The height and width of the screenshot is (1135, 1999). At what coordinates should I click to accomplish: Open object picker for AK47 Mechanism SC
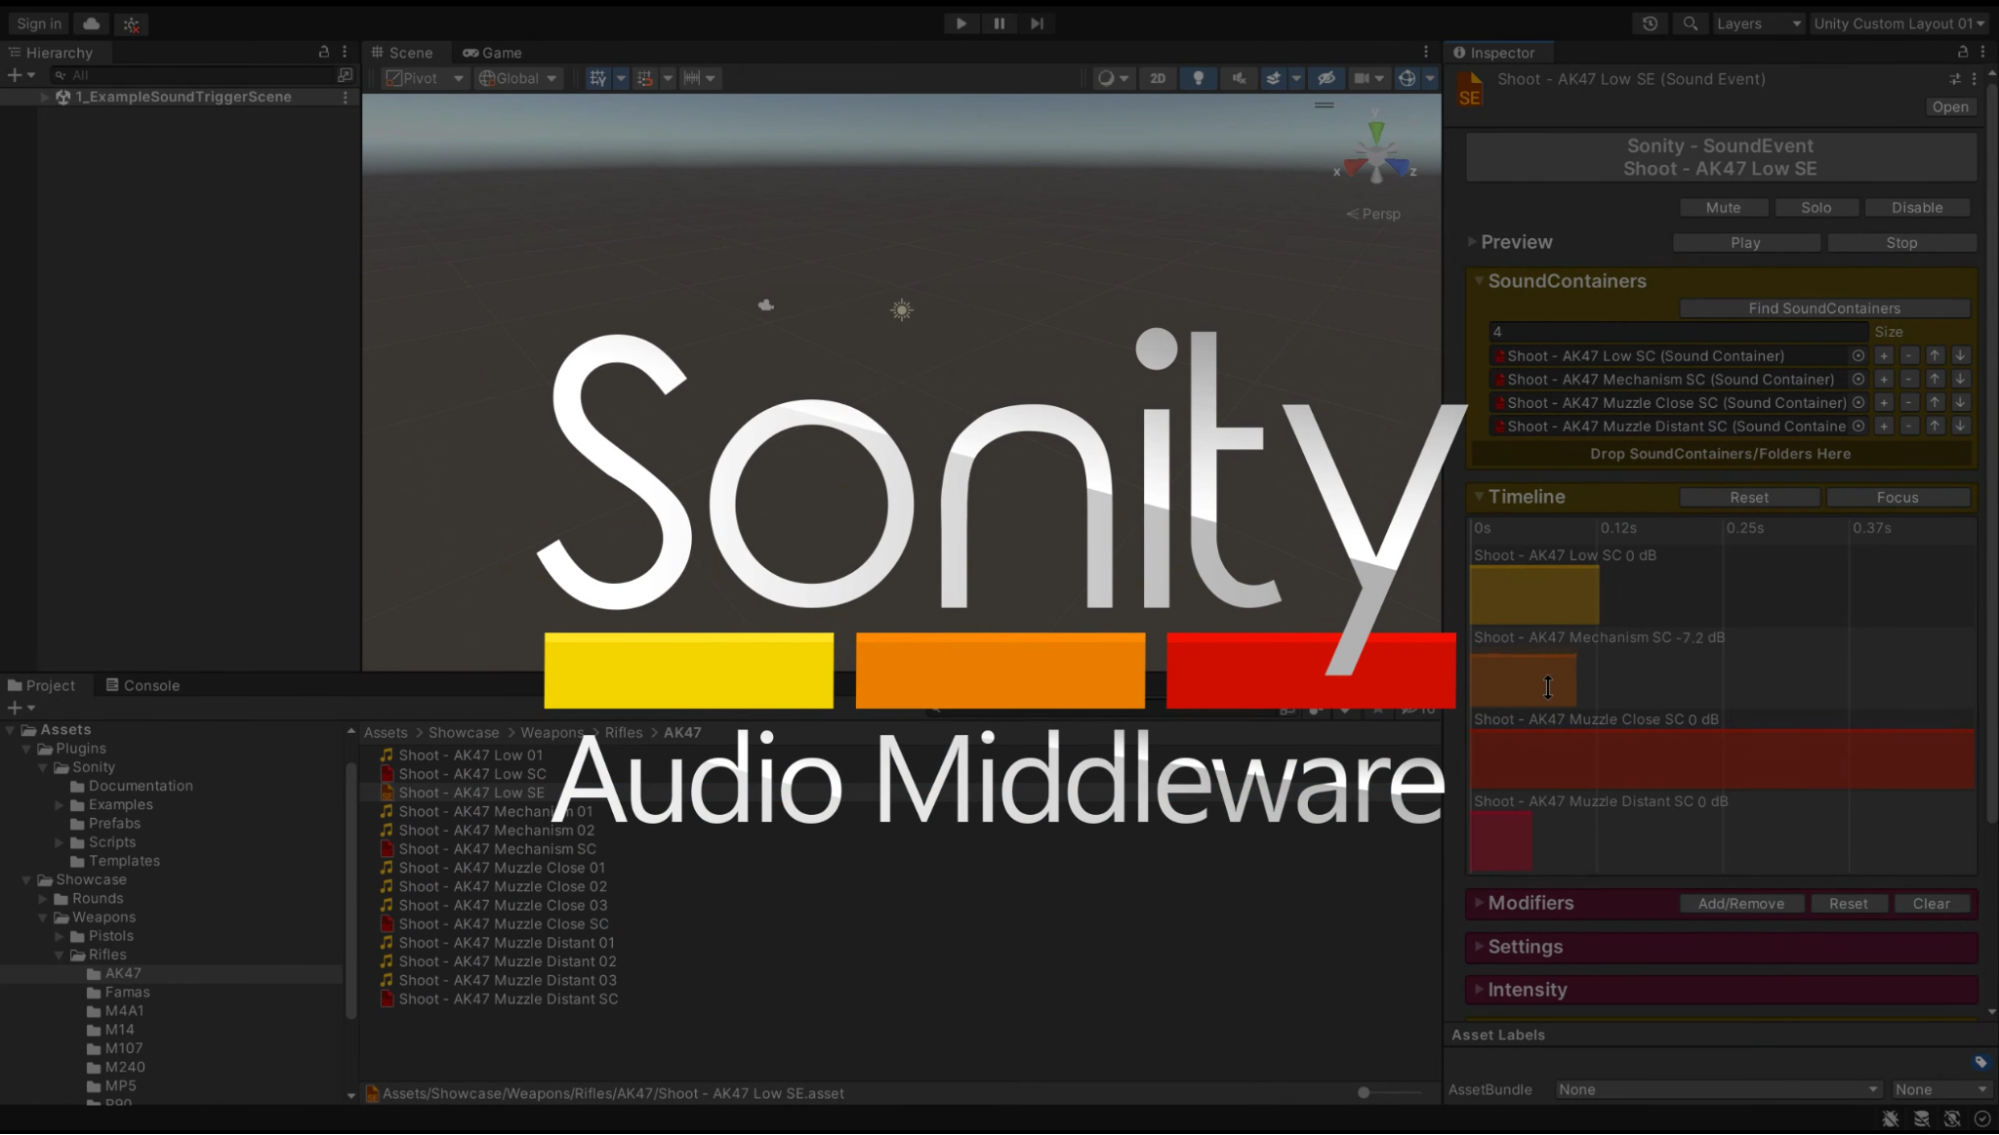point(1858,379)
